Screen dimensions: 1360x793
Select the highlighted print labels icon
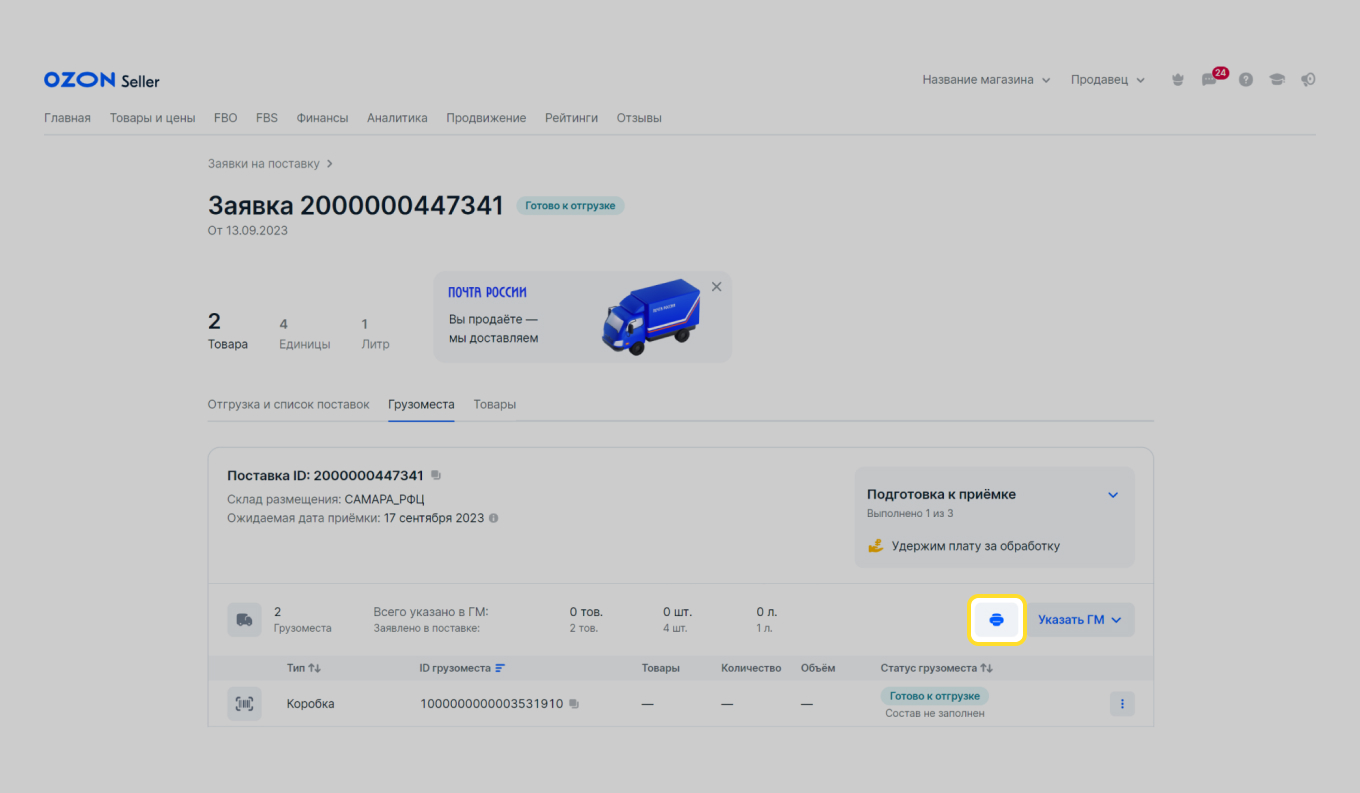click(x=997, y=619)
